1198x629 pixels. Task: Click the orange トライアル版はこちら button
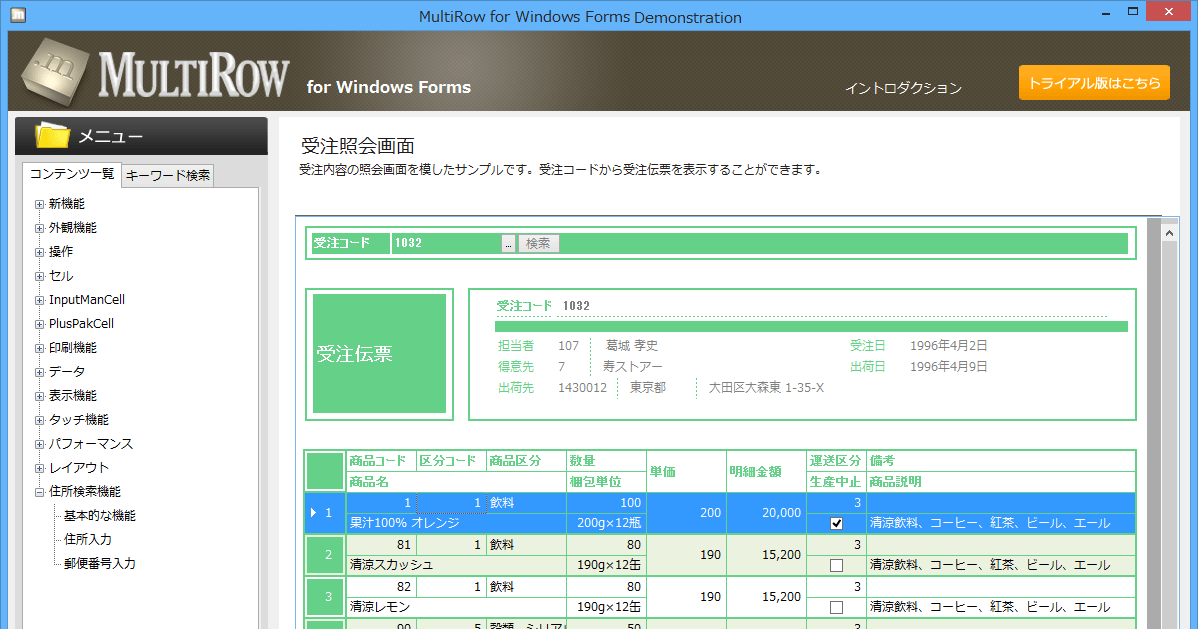click(x=1093, y=83)
